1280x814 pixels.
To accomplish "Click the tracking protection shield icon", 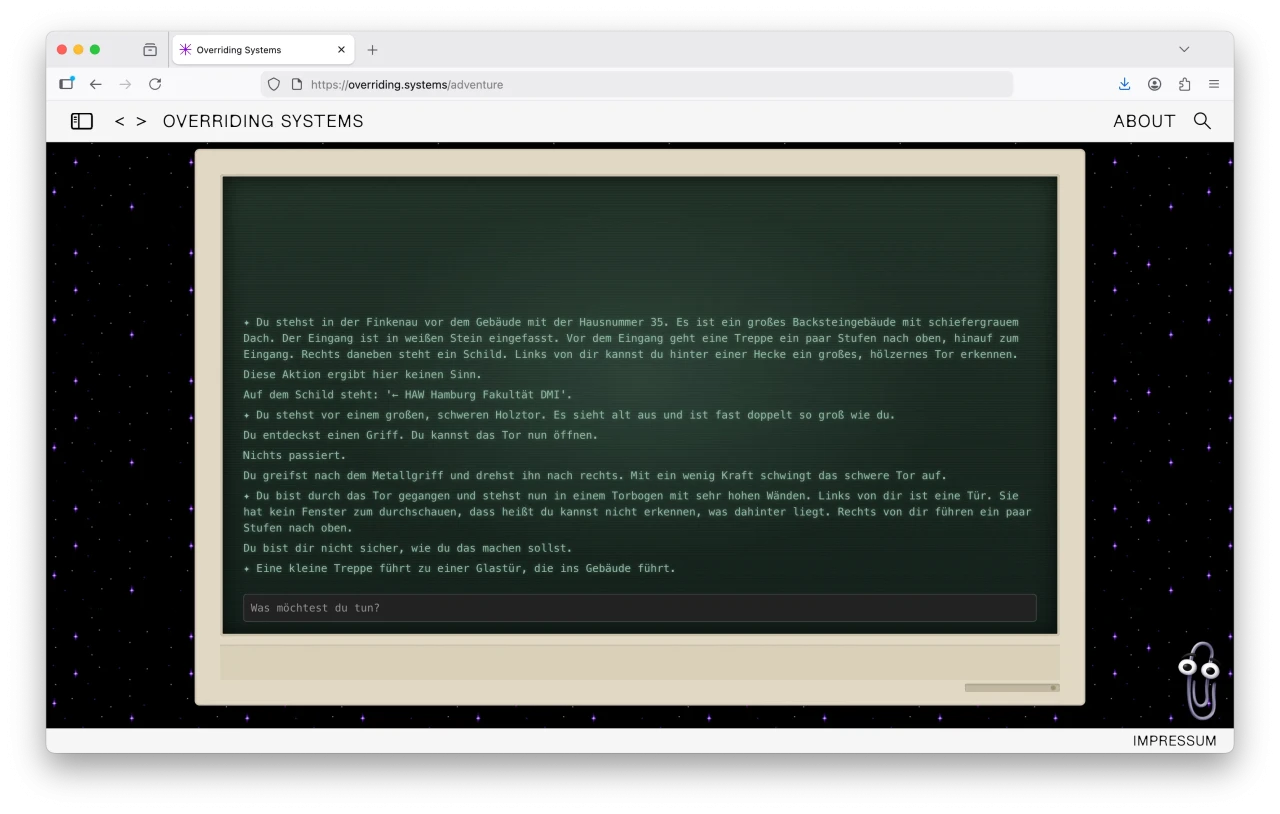I will [x=274, y=84].
